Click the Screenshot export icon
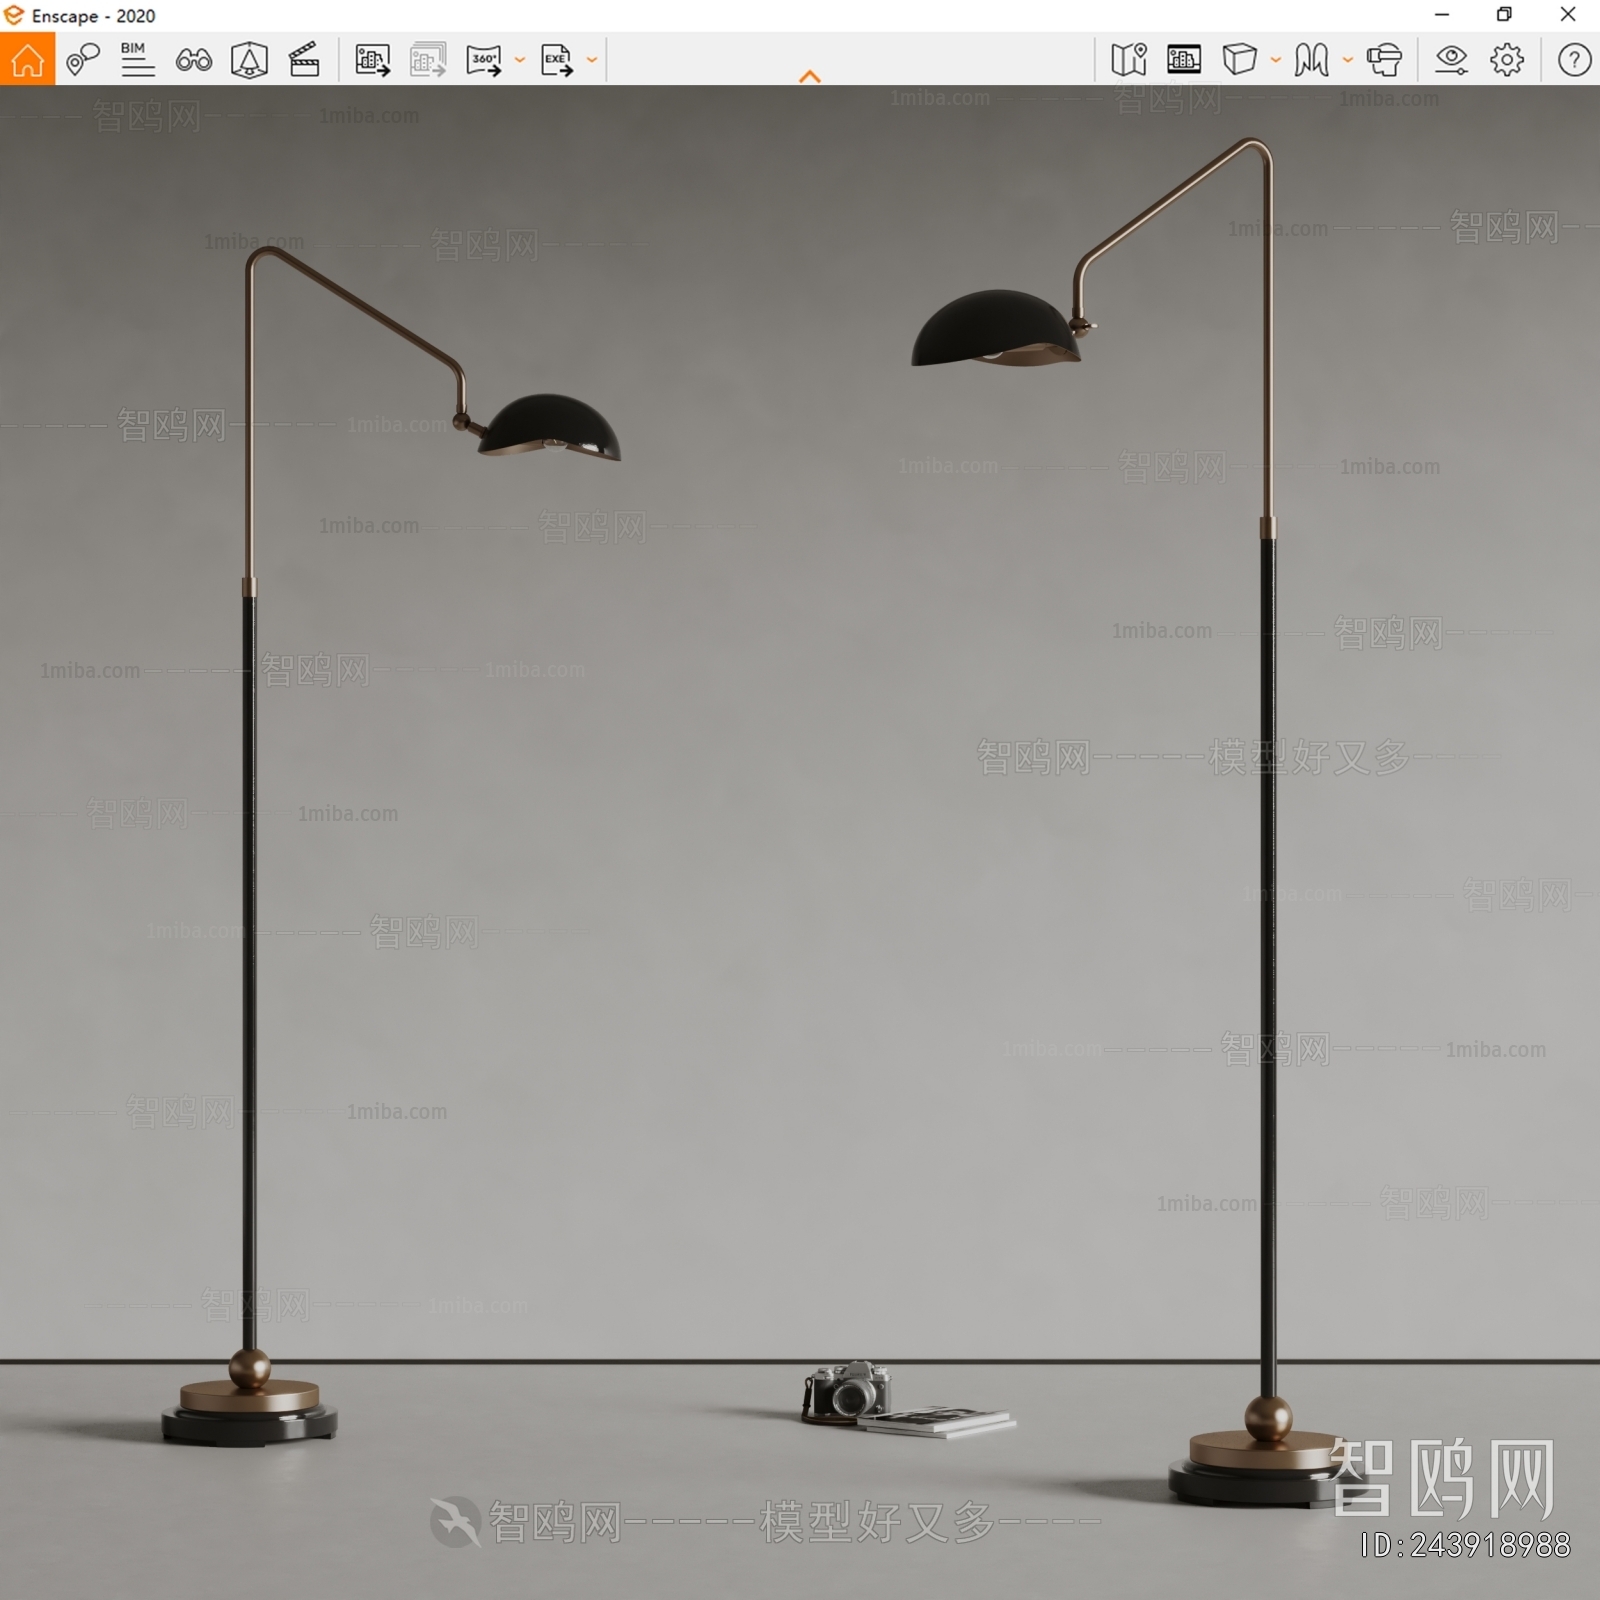Screen dimensions: 1600x1600 [372, 60]
